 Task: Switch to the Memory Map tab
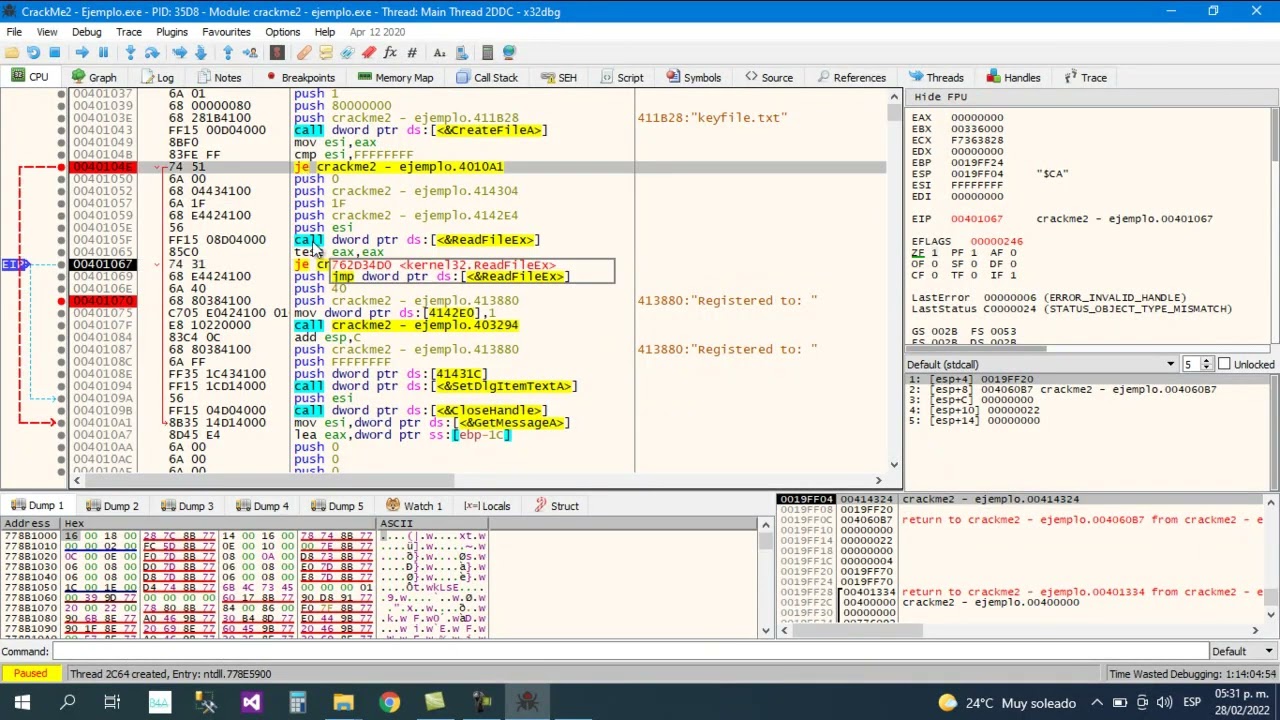(x=396, y=78)
